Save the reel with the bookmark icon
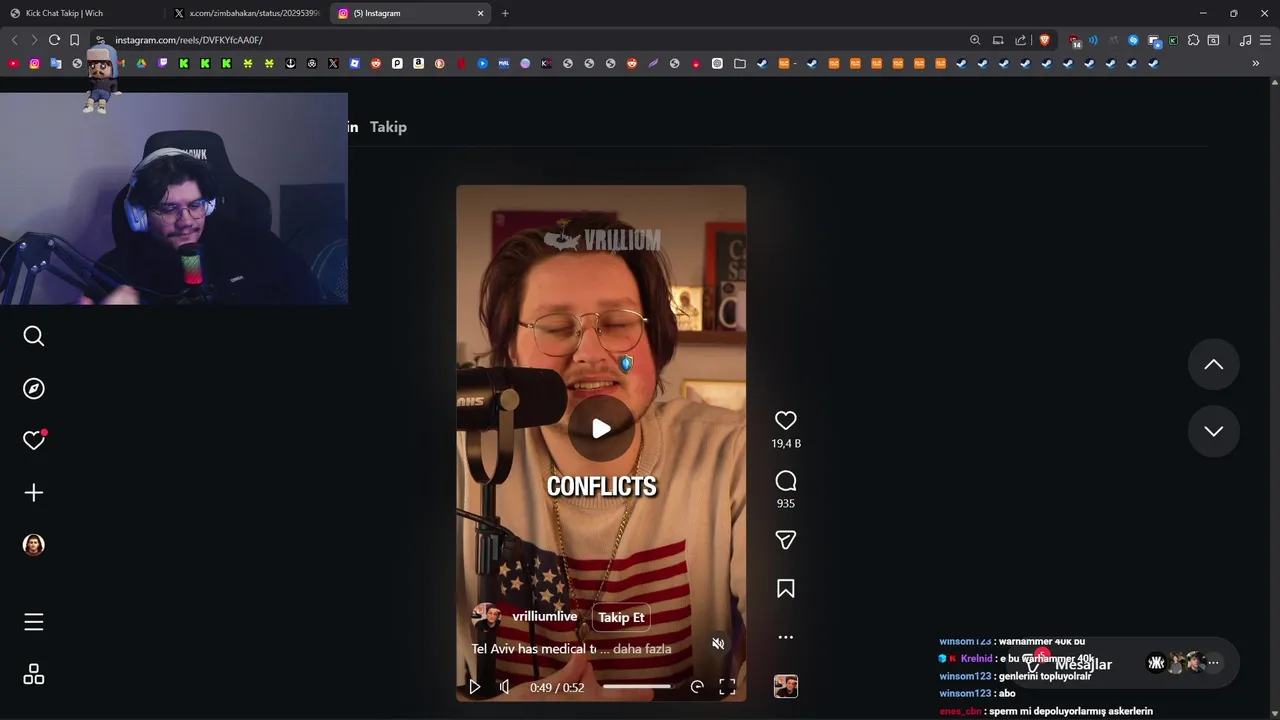 click(786, 589)
